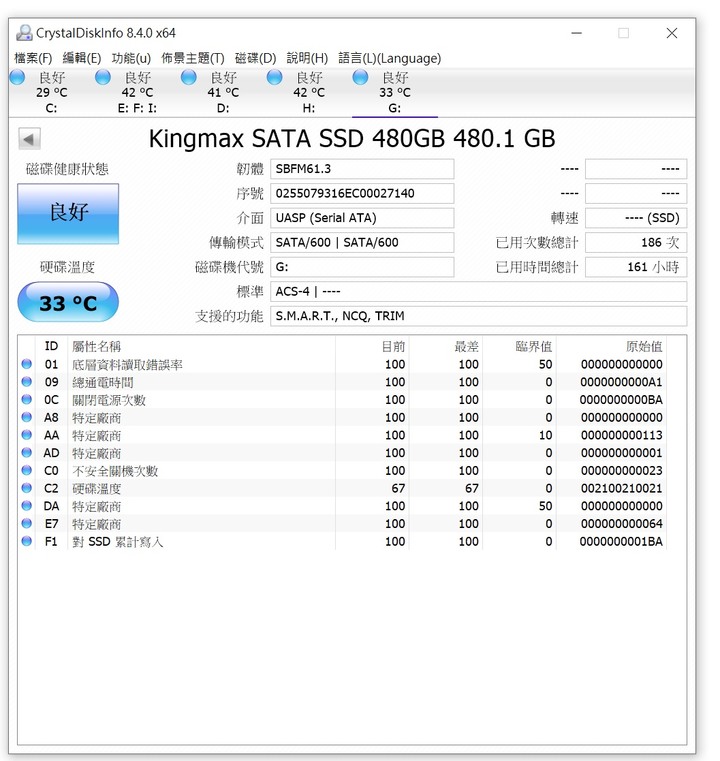
Task: Click the serial number field 0255079316EC00027140
Action: coord(362,193)
